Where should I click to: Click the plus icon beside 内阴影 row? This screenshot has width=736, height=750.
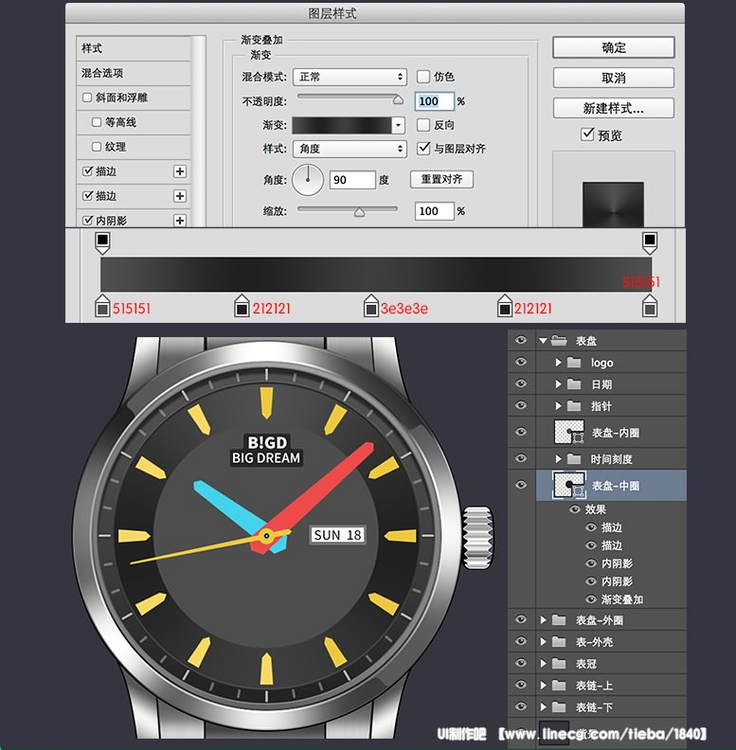tap(180, 220)
